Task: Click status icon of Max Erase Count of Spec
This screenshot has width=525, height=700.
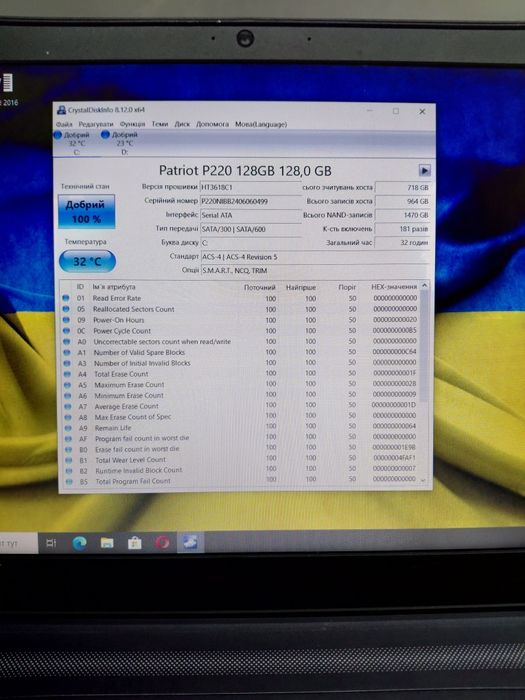Action: (68, 417)
